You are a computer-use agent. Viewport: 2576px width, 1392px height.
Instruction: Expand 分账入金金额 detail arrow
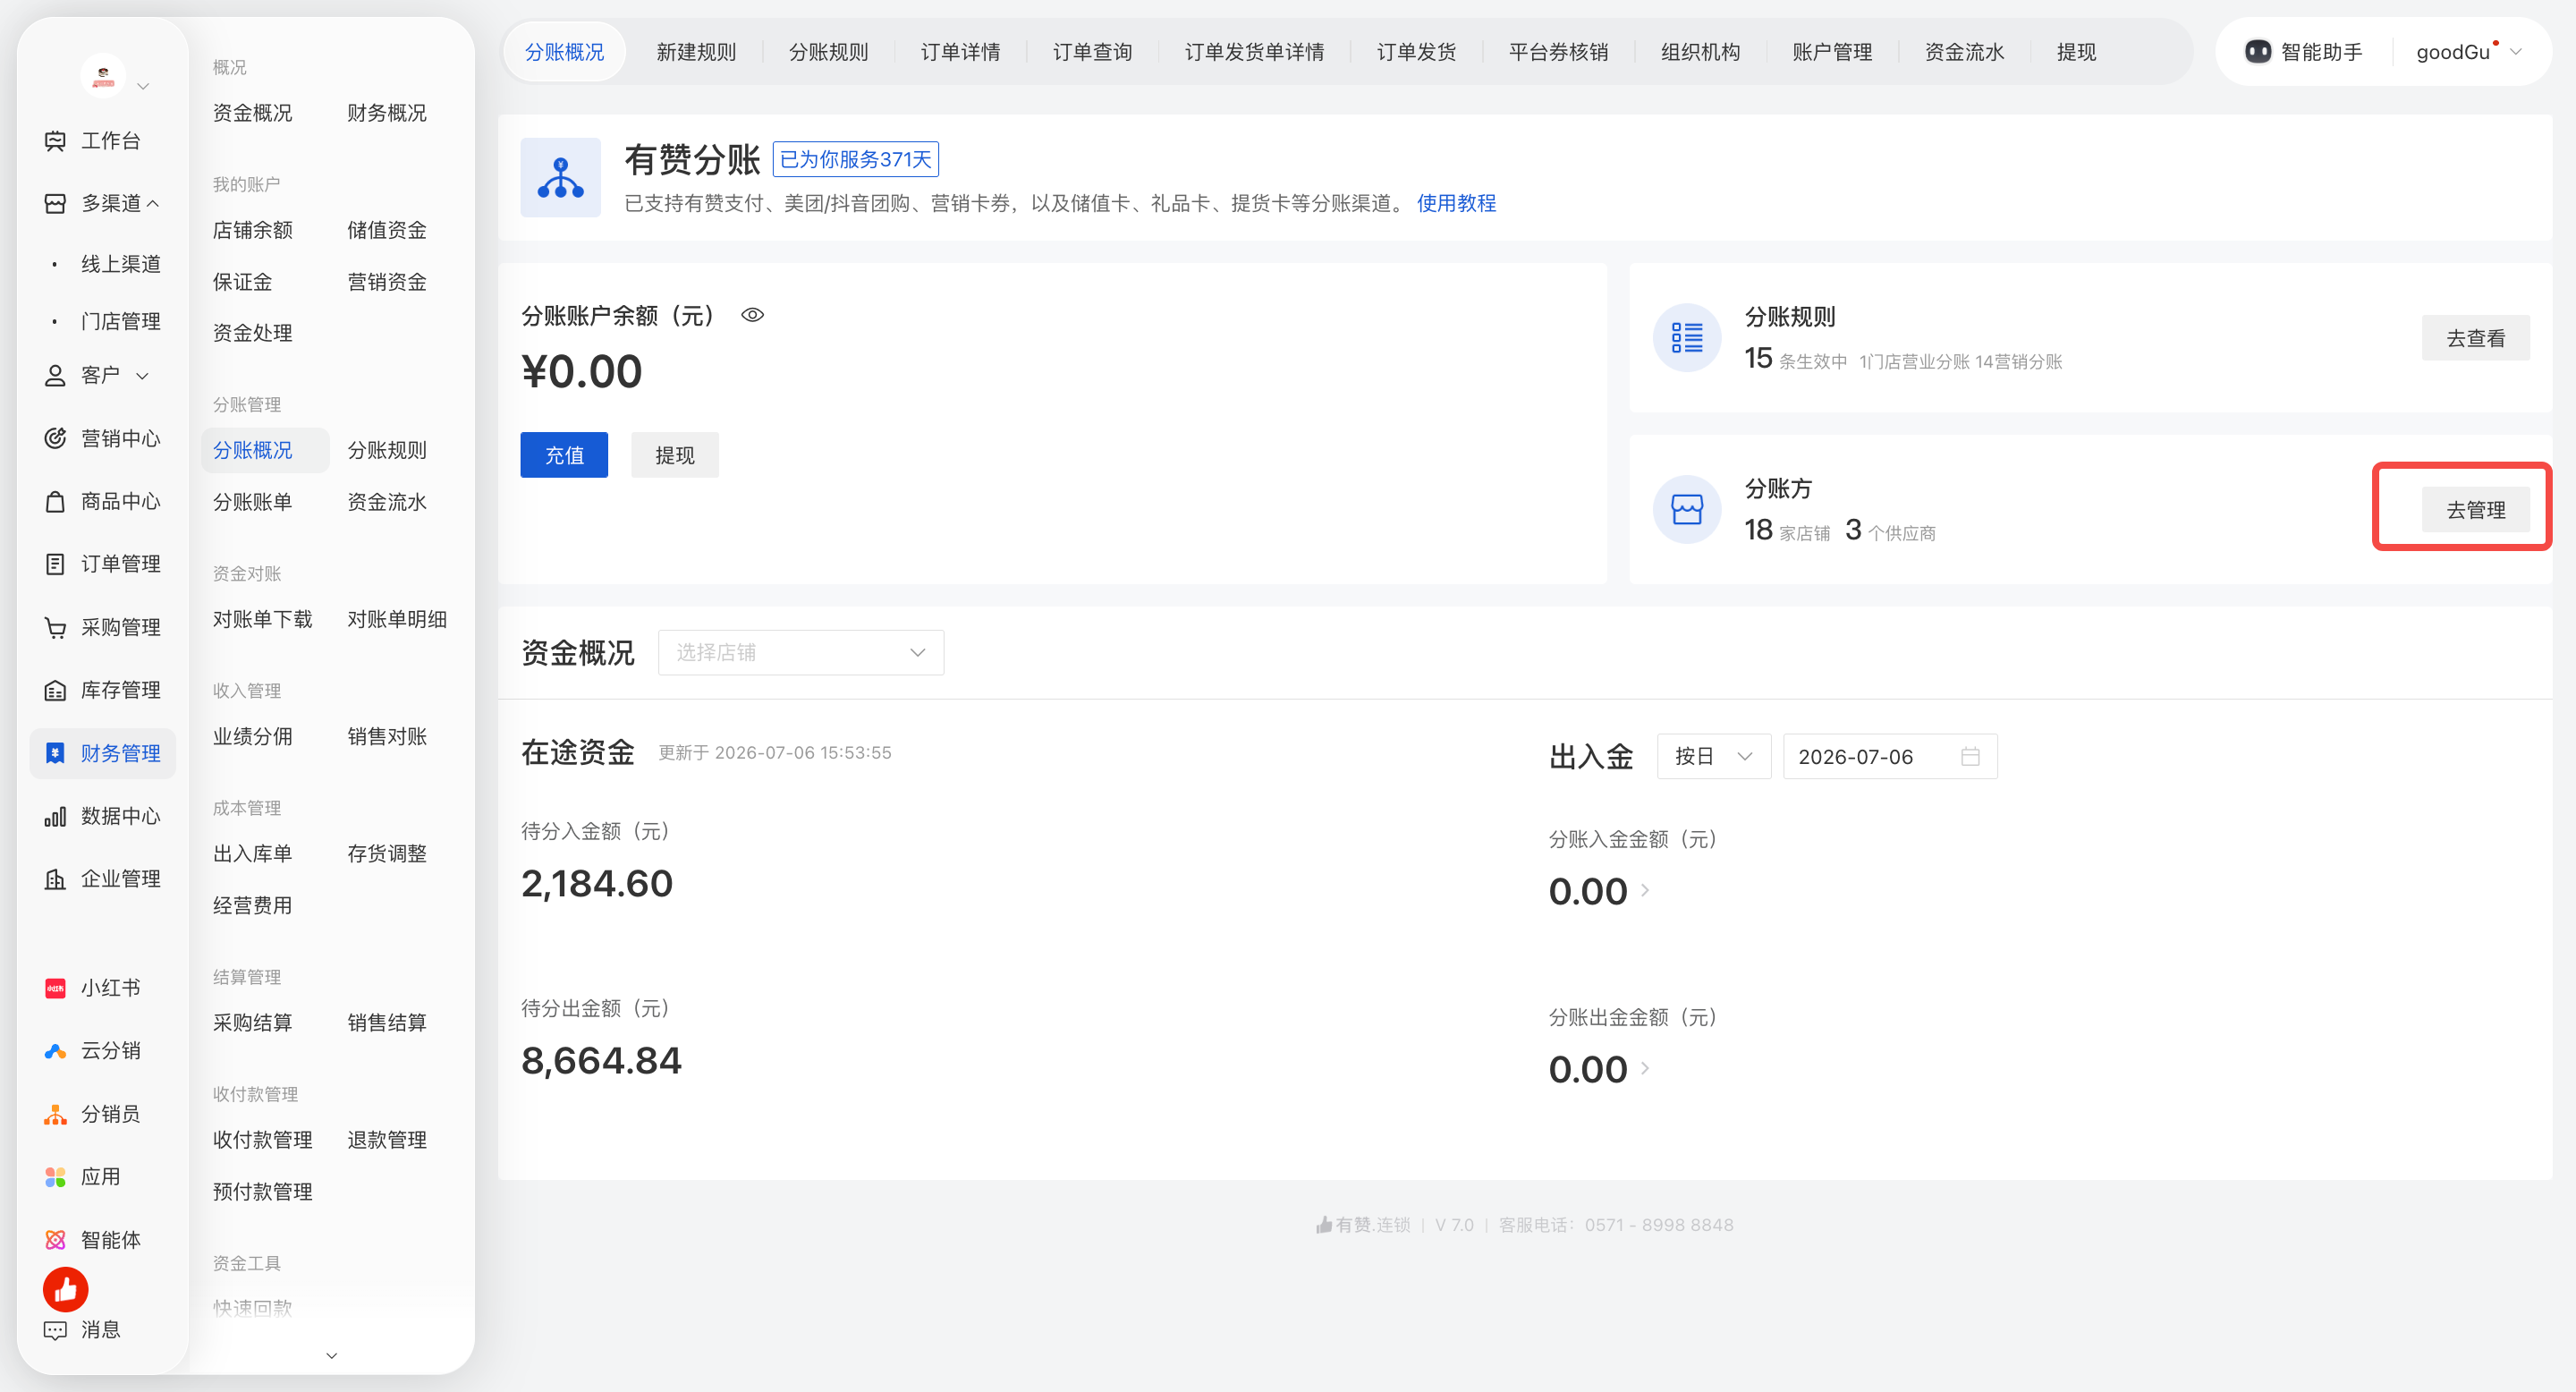[x=1645, y=890]
